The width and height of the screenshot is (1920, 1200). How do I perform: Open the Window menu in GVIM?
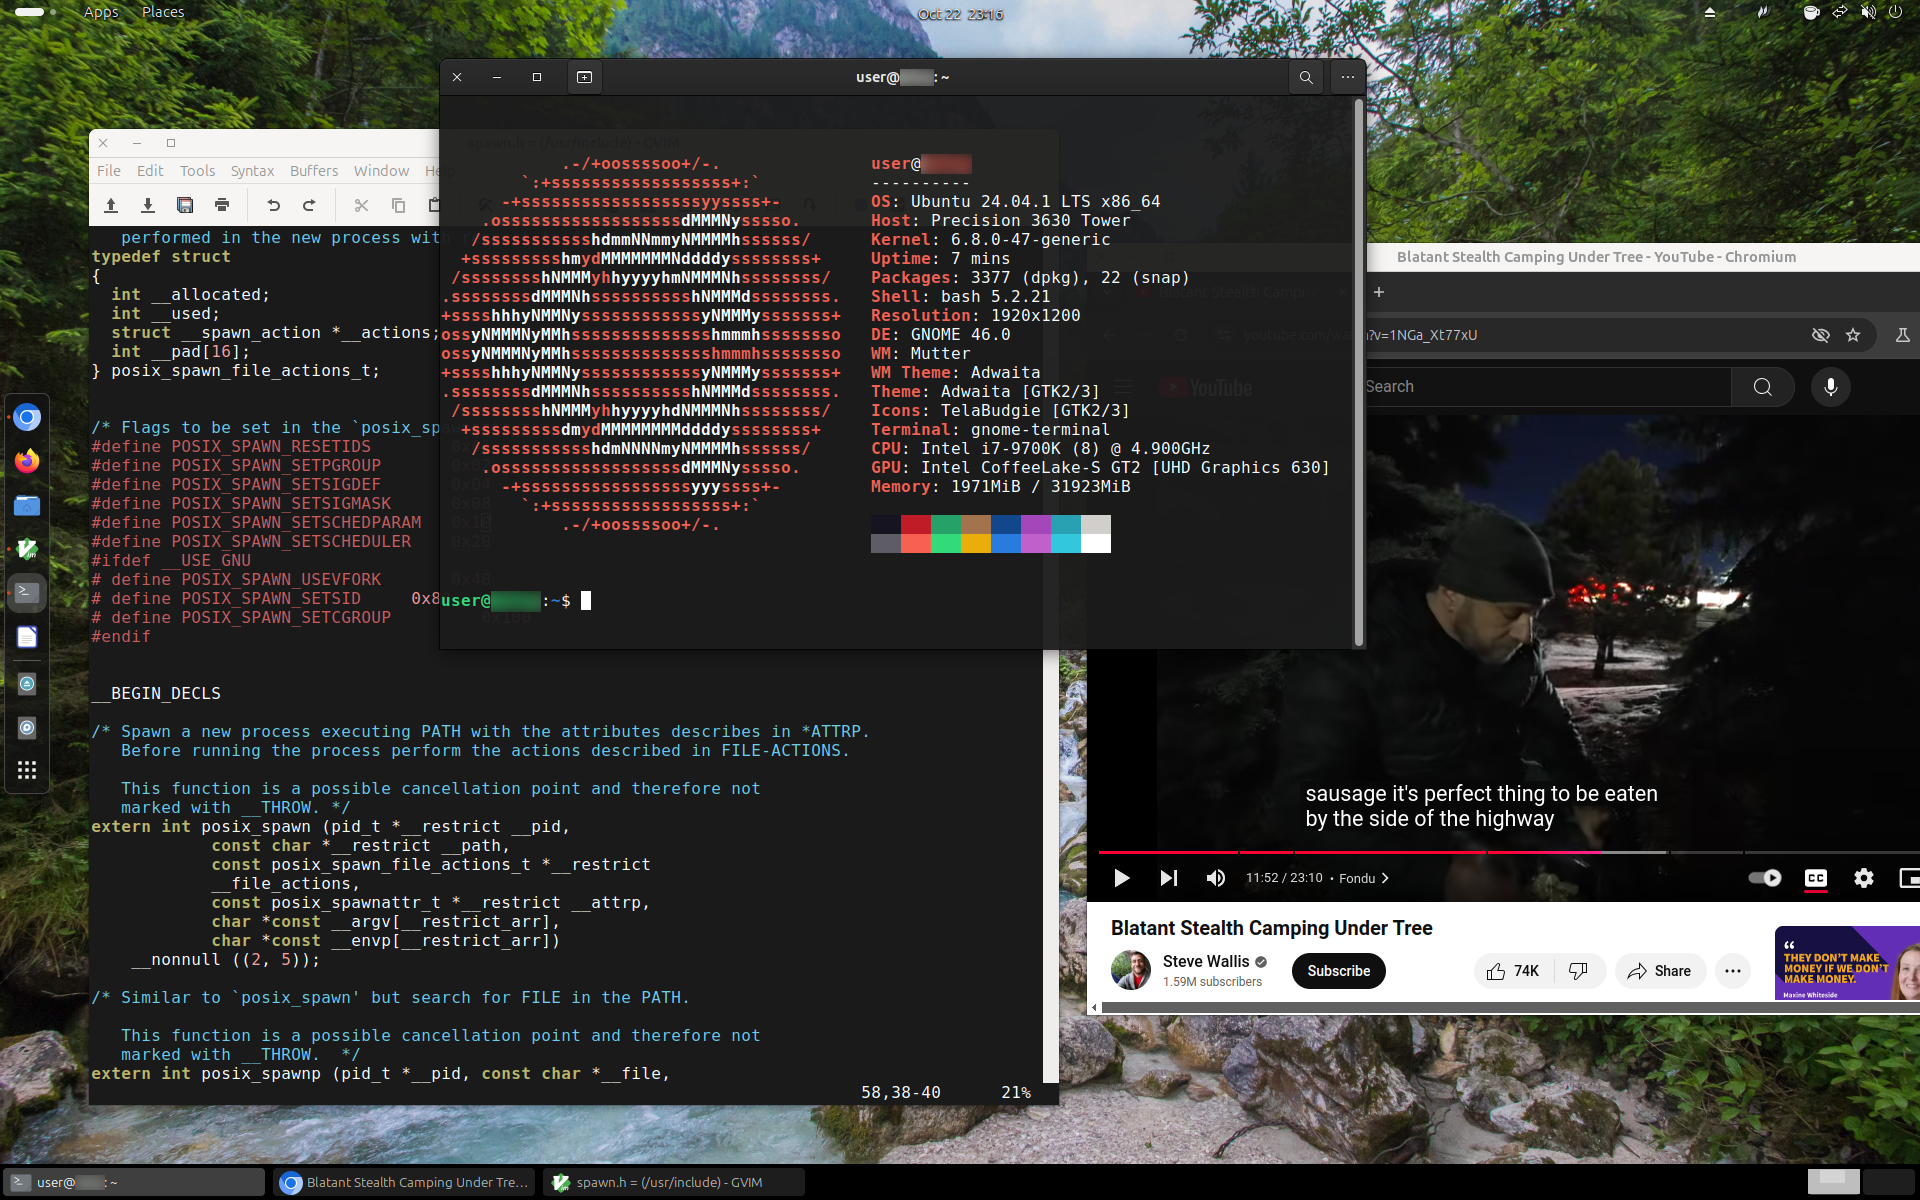(x=381, y=171)
